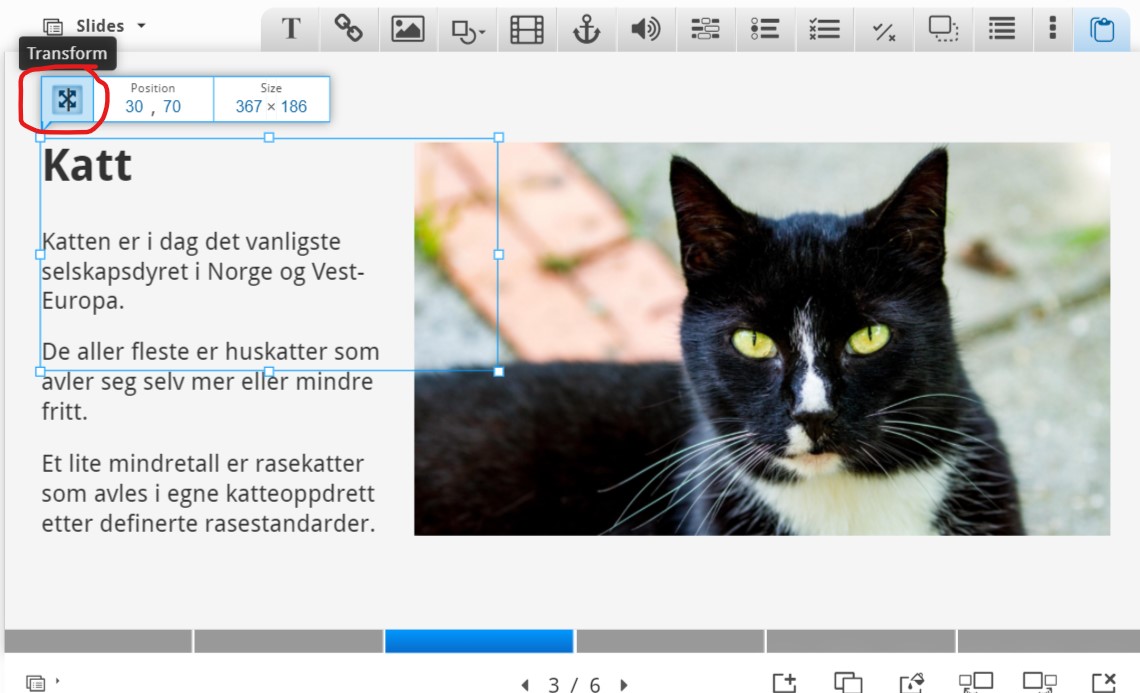The image size is (1140, 693).
Task: Click the paragraph starting 'Et lite mindretall'
Action: (x=208, y=493)
